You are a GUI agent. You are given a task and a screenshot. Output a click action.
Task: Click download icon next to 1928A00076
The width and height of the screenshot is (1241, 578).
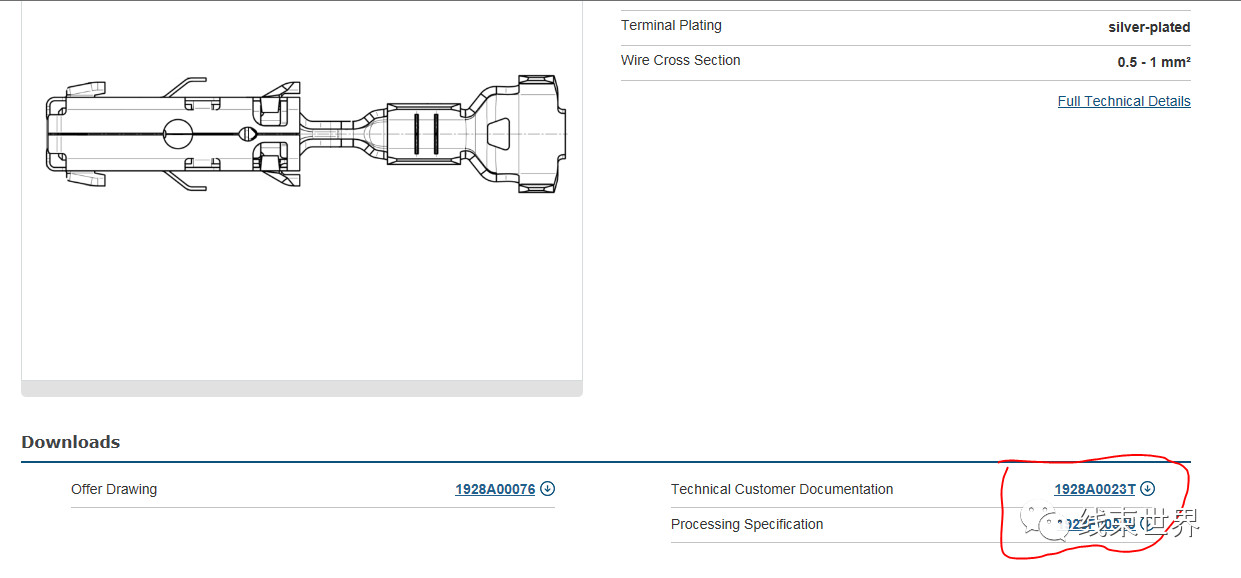[x=547, y=489]
